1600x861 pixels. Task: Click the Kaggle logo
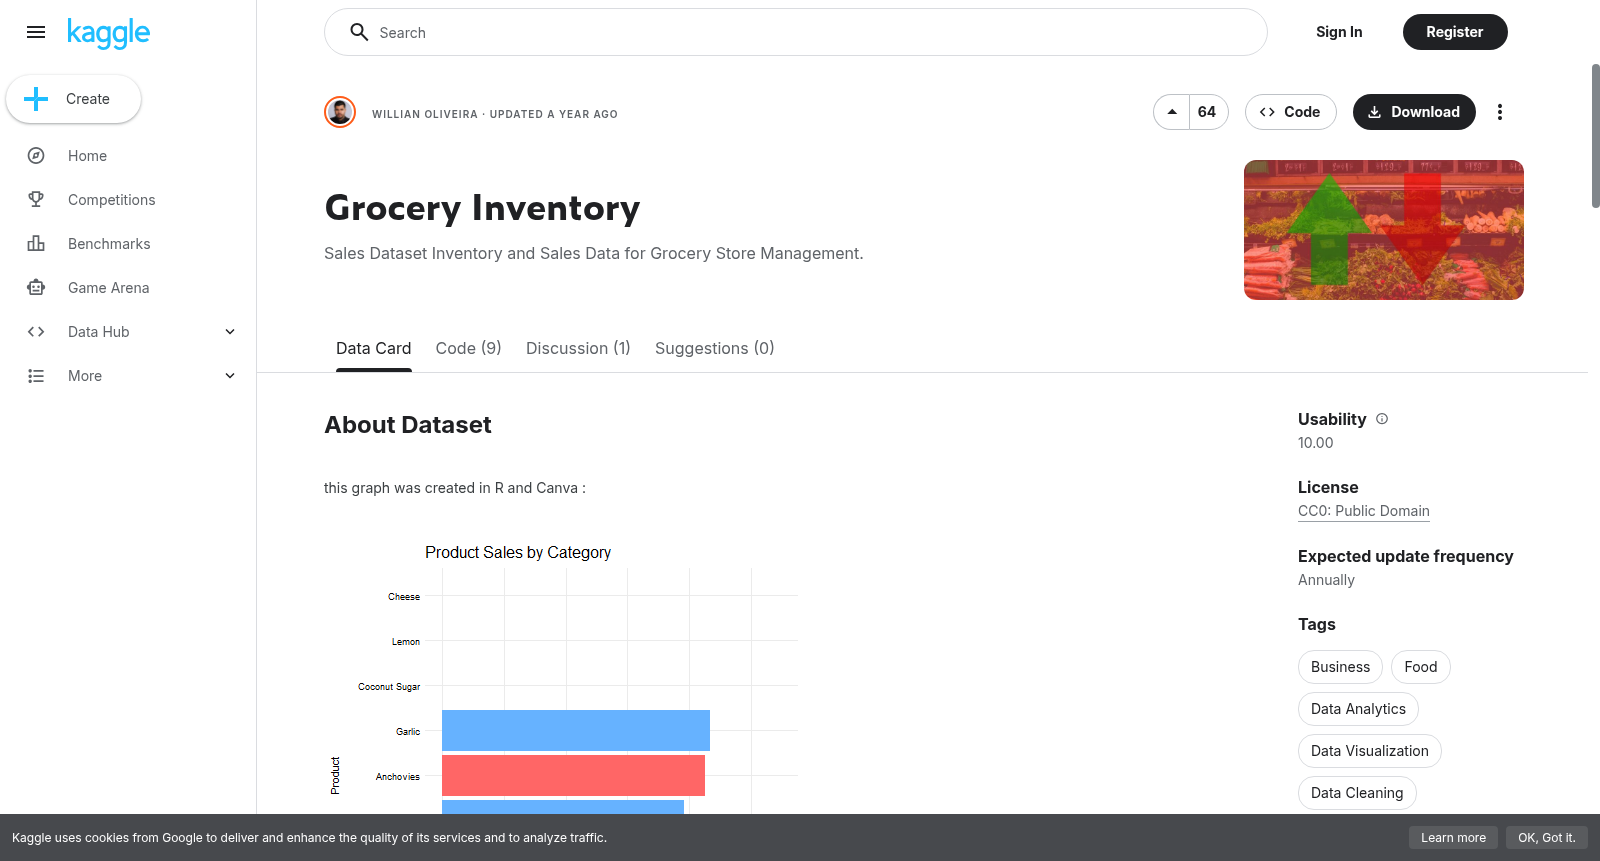tap(108, 33)
